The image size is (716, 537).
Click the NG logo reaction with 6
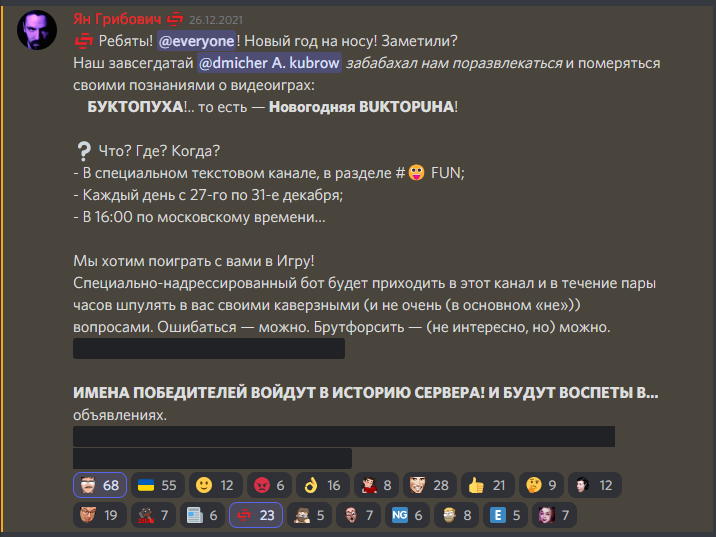coord(408,516)
